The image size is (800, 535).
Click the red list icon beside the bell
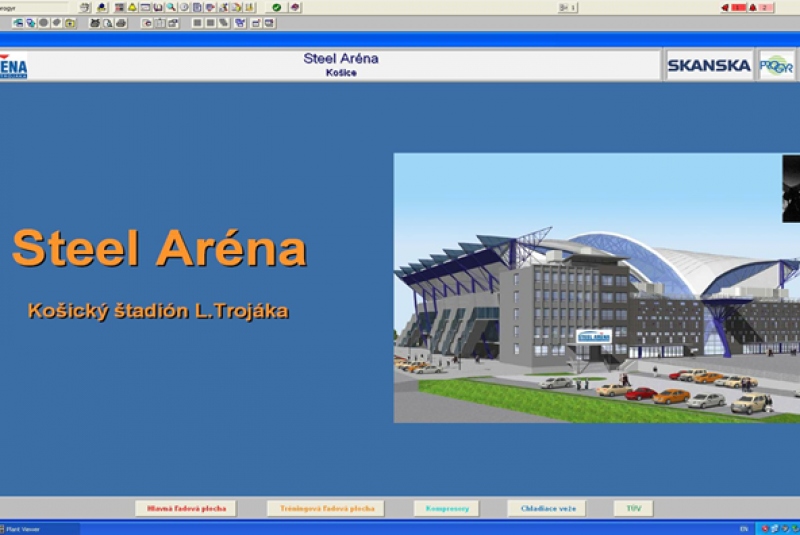pyautogui.click(x=119, y=8)
